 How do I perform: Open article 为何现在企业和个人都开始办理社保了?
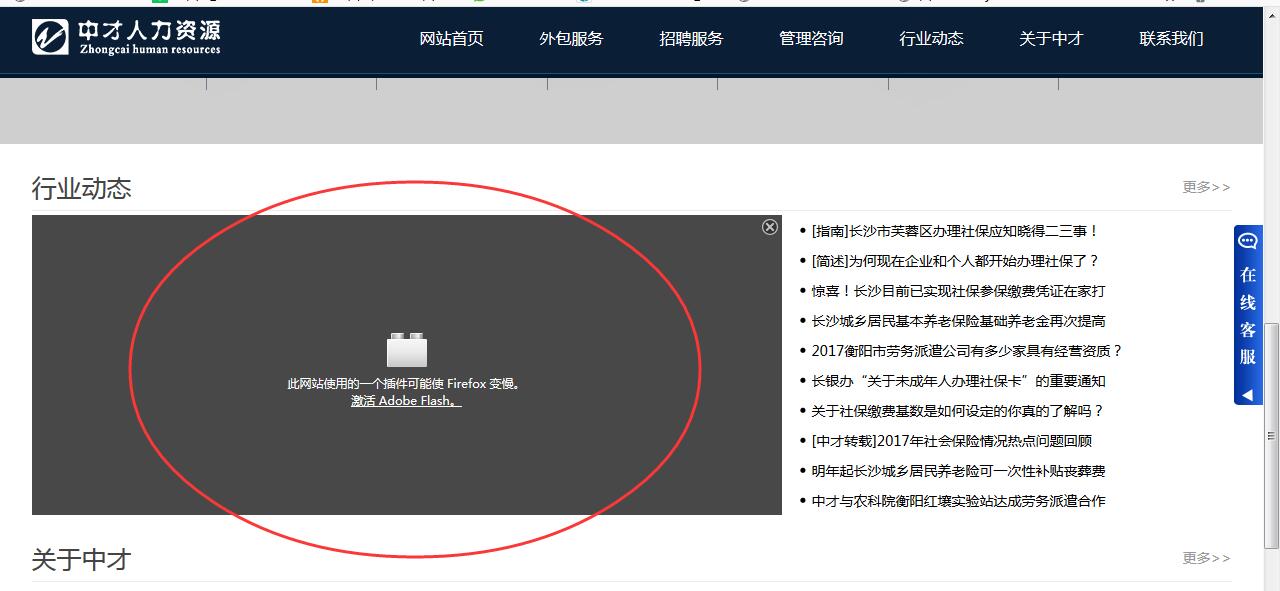955,261
